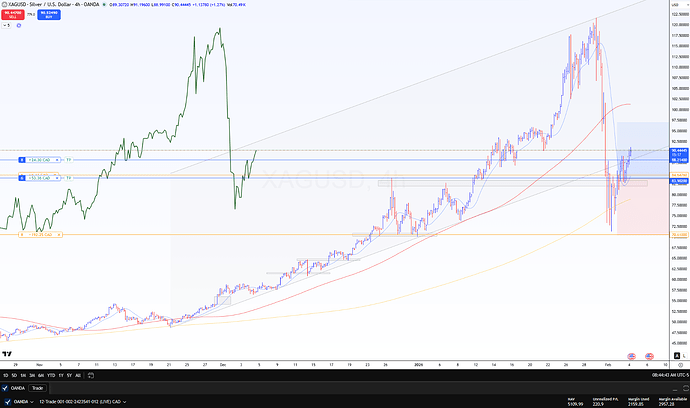Click the blue replay circle icon below Sell
Screen dimensions: 690x408
(x=18, y=26)
